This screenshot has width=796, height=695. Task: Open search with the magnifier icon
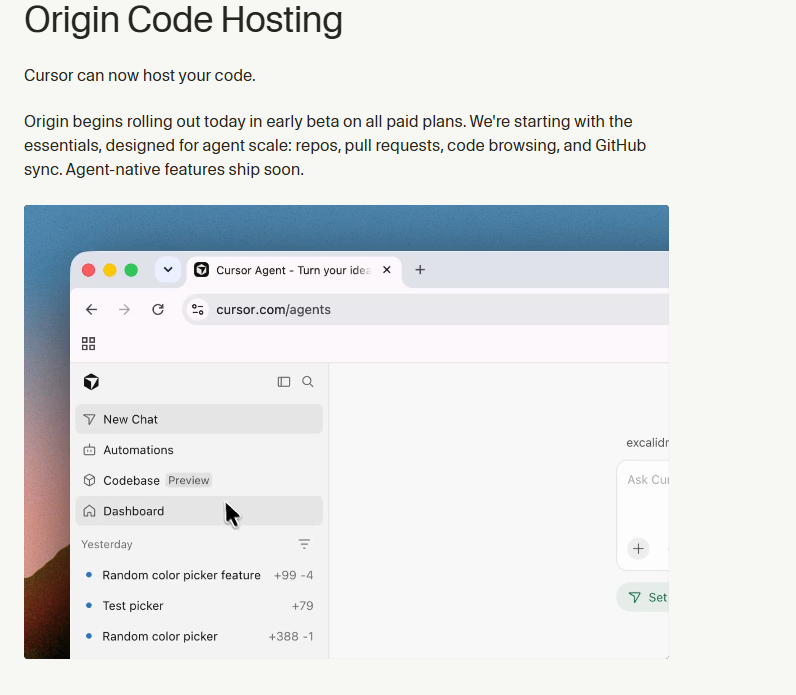point(308,382)
